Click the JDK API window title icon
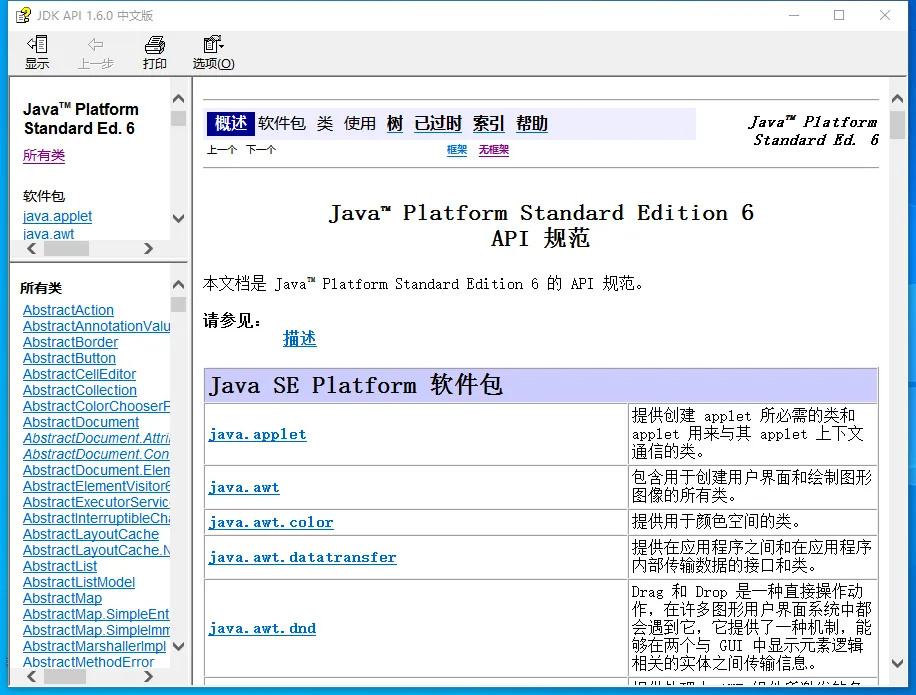 pyautogui.click(x=23, y=15)
